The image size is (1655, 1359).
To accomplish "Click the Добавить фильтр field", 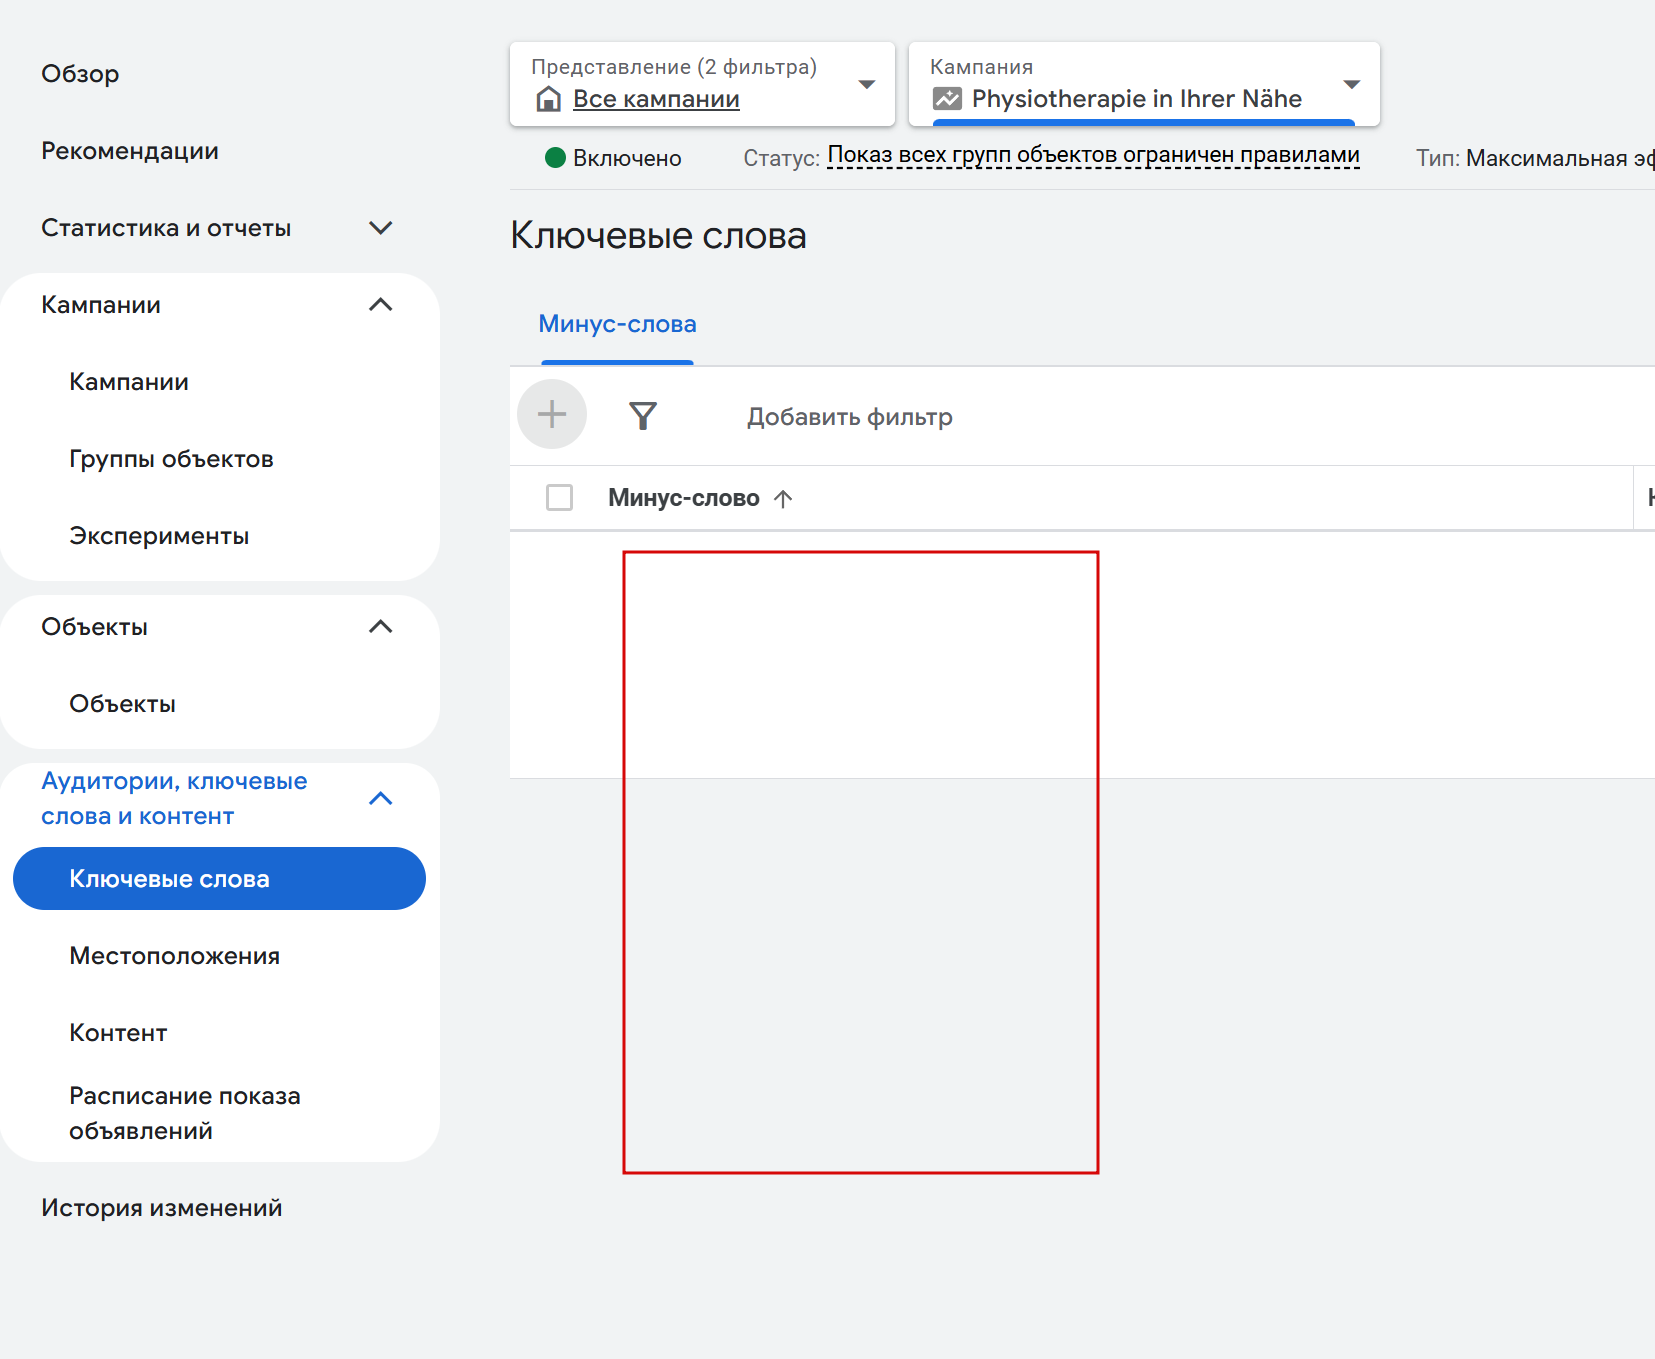I will pos(849,417).
